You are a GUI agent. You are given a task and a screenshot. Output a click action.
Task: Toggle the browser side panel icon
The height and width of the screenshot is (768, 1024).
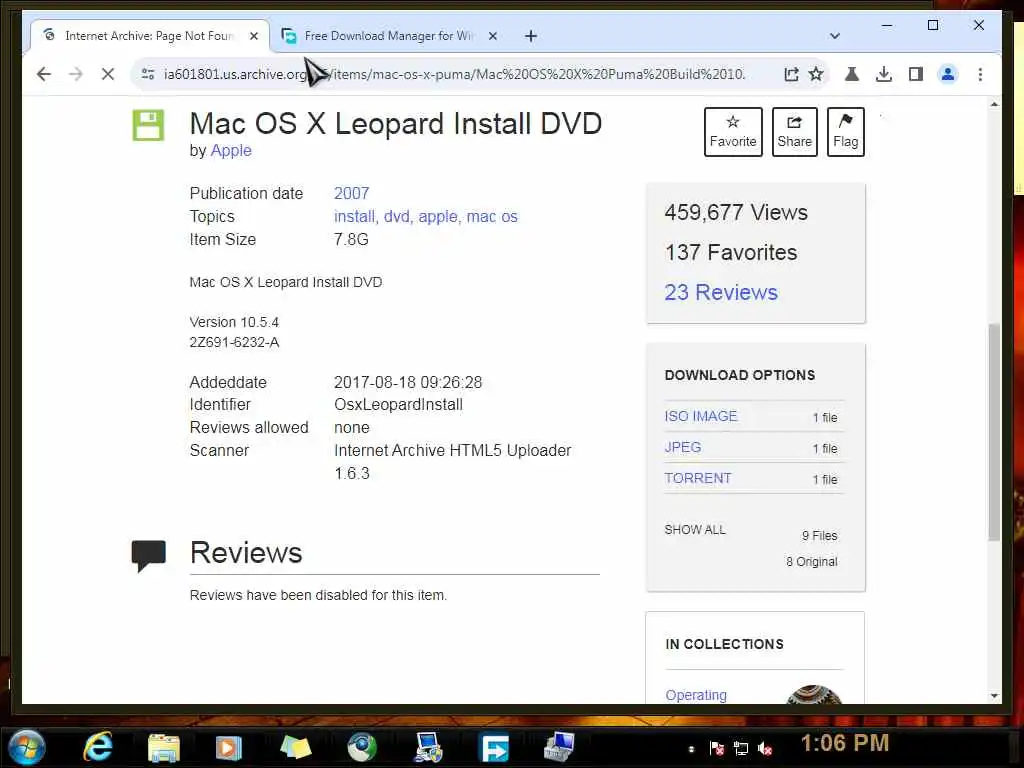pos(916,74)
